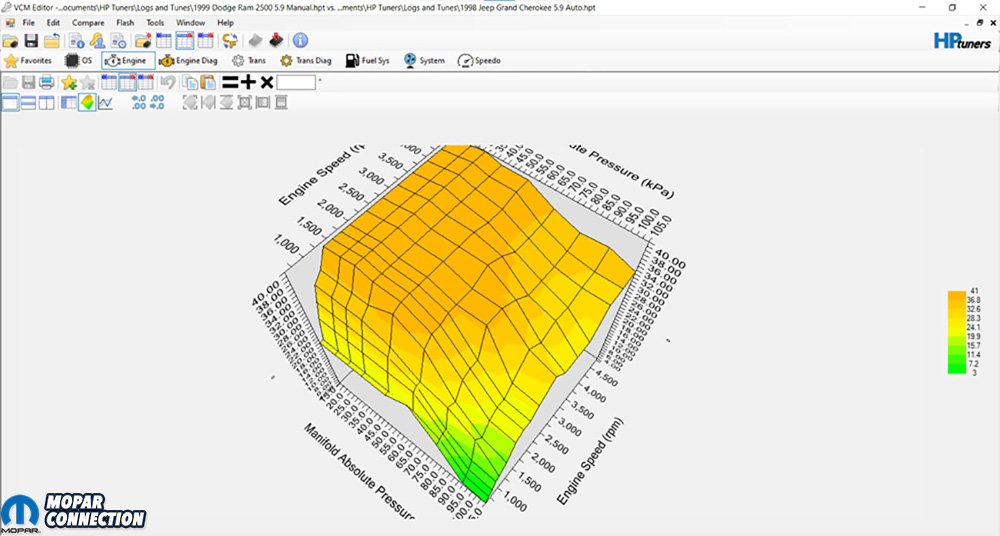Toggle the split horizontal layout view

click(29, 102)
